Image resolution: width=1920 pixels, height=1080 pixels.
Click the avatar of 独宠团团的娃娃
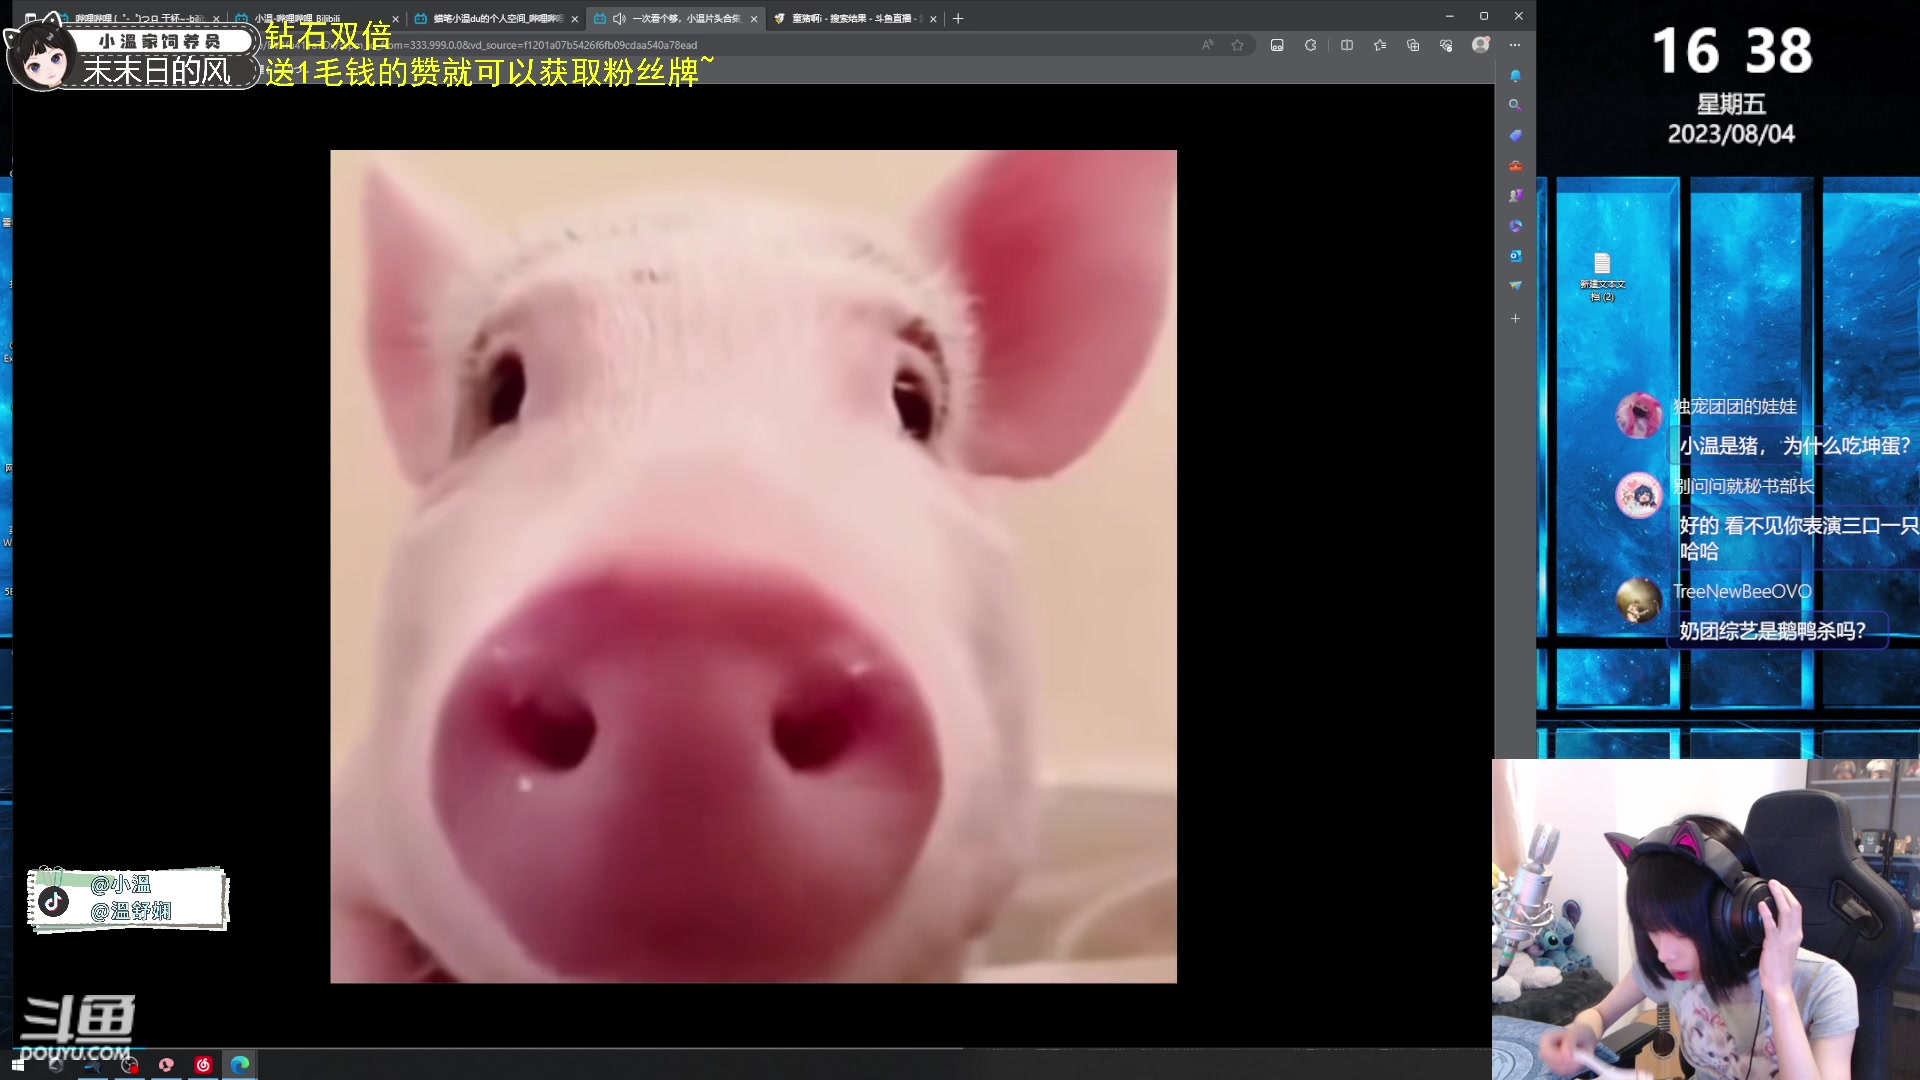[1639, 414]
